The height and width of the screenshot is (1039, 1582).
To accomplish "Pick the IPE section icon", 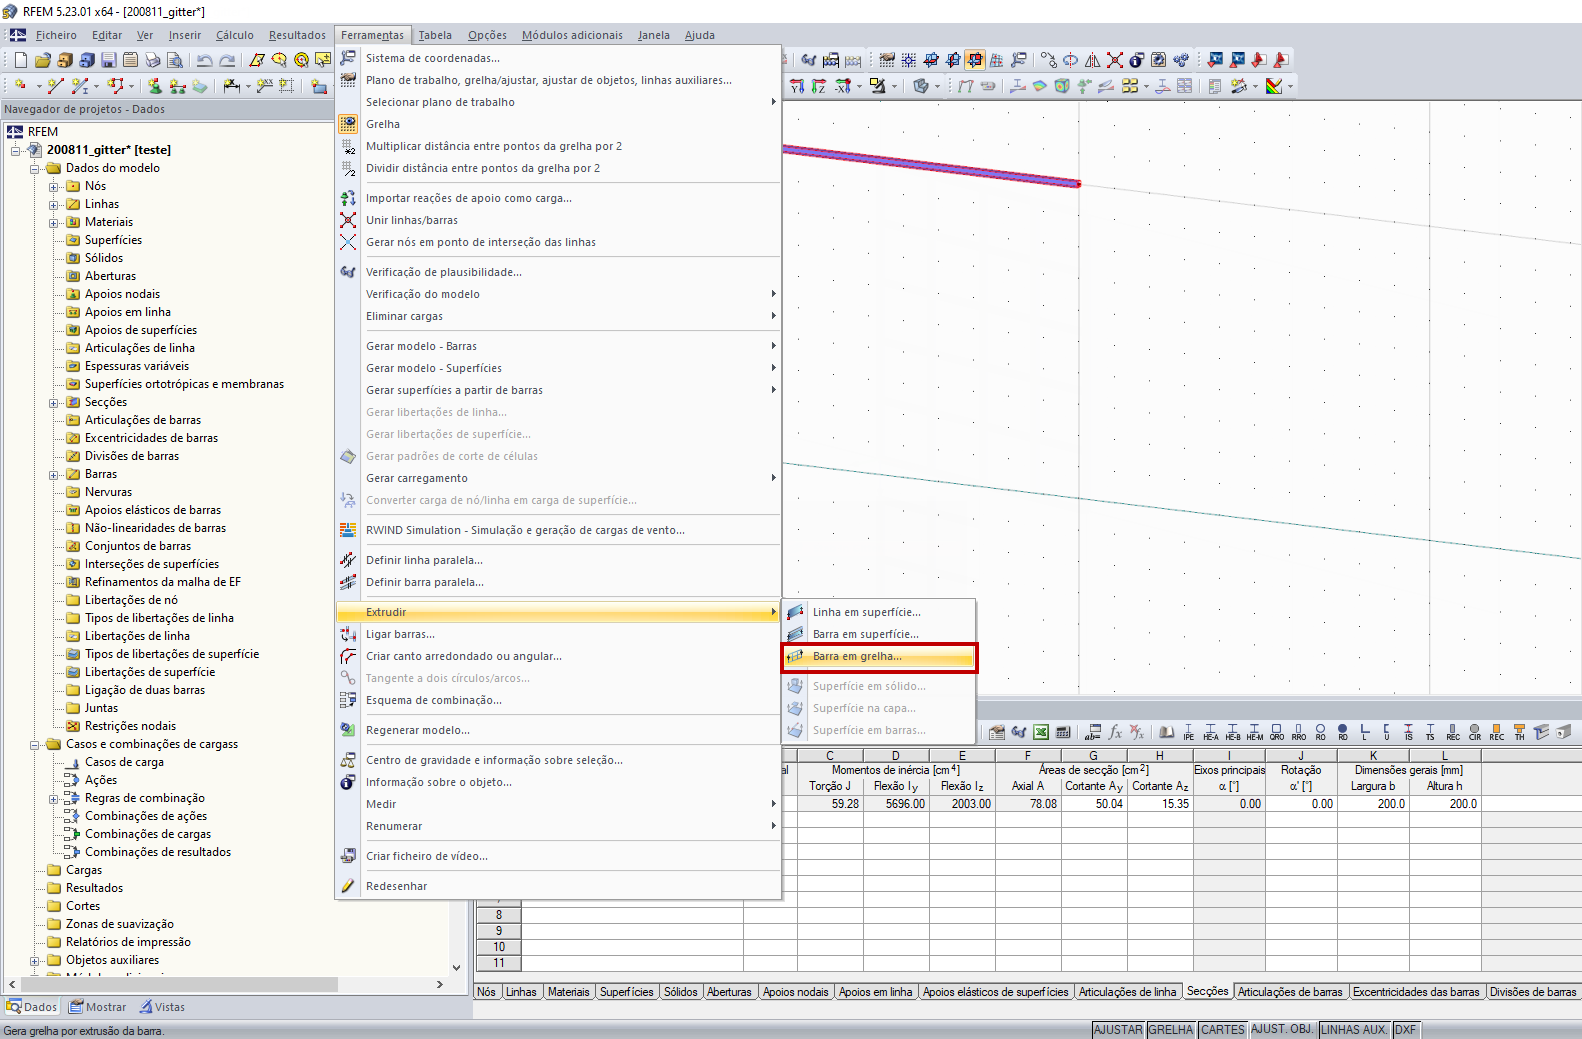I will (1189, 732).
